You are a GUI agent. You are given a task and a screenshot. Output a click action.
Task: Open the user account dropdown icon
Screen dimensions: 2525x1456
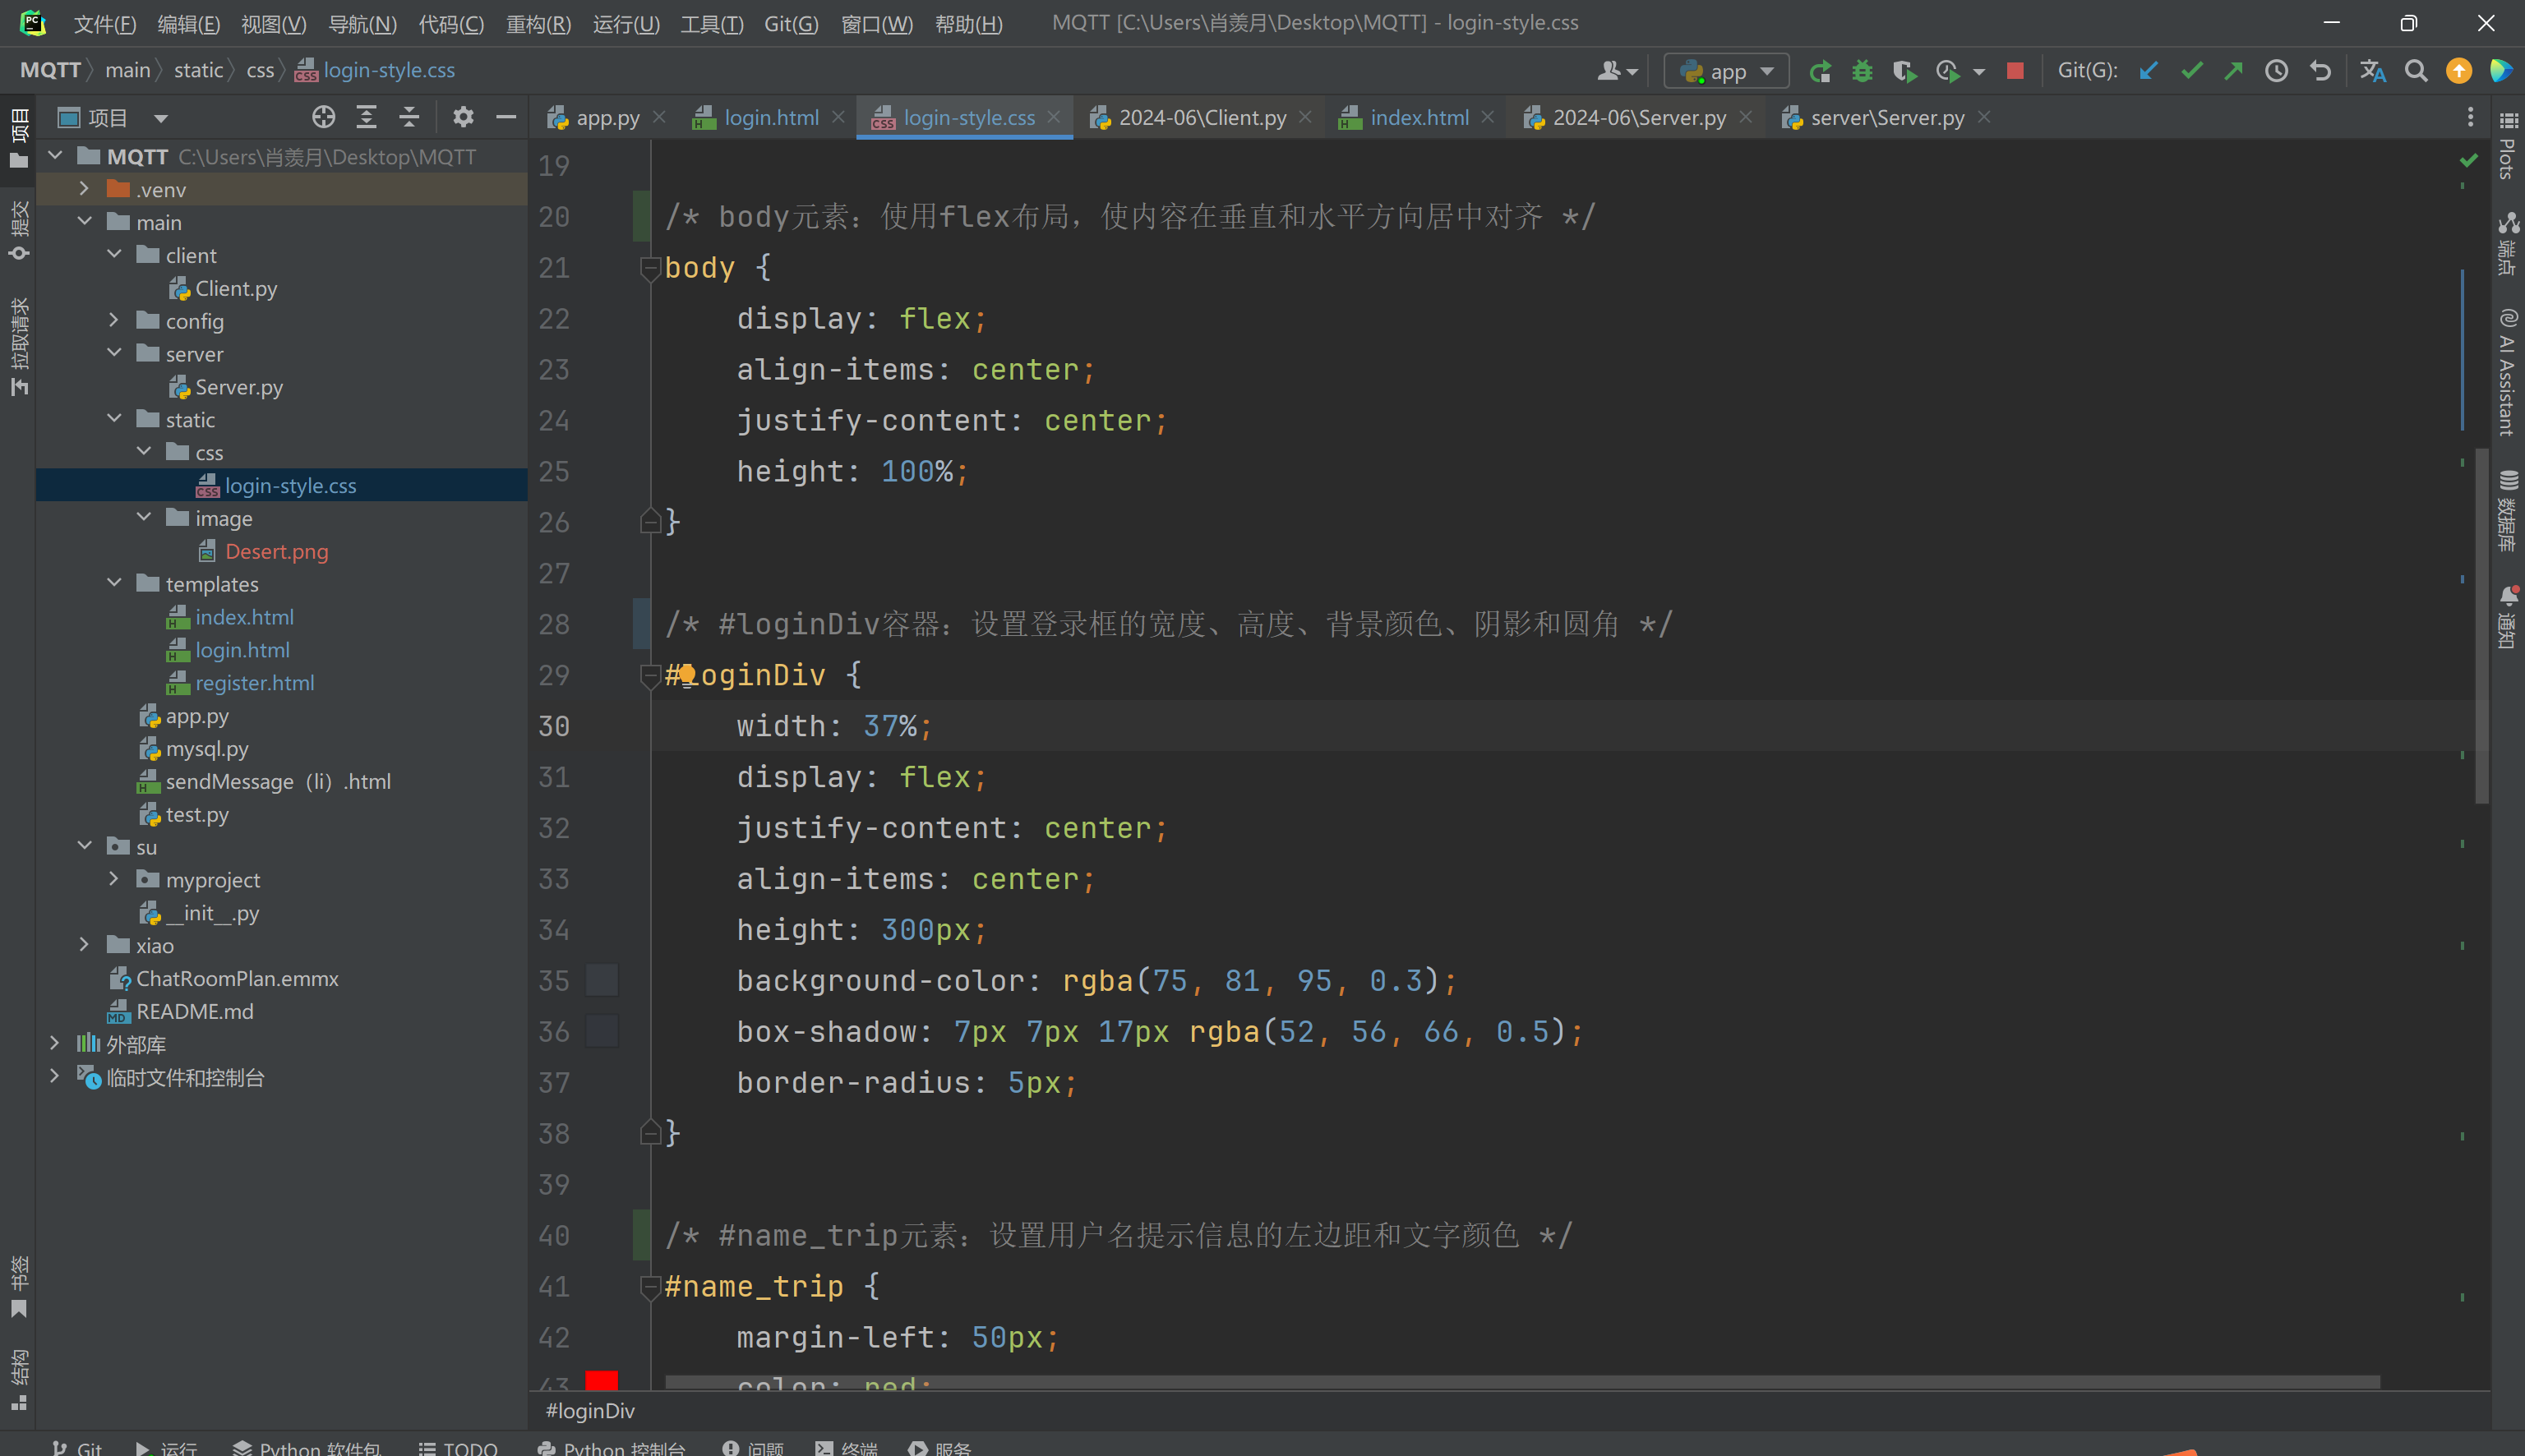(x=1617, y=71)
